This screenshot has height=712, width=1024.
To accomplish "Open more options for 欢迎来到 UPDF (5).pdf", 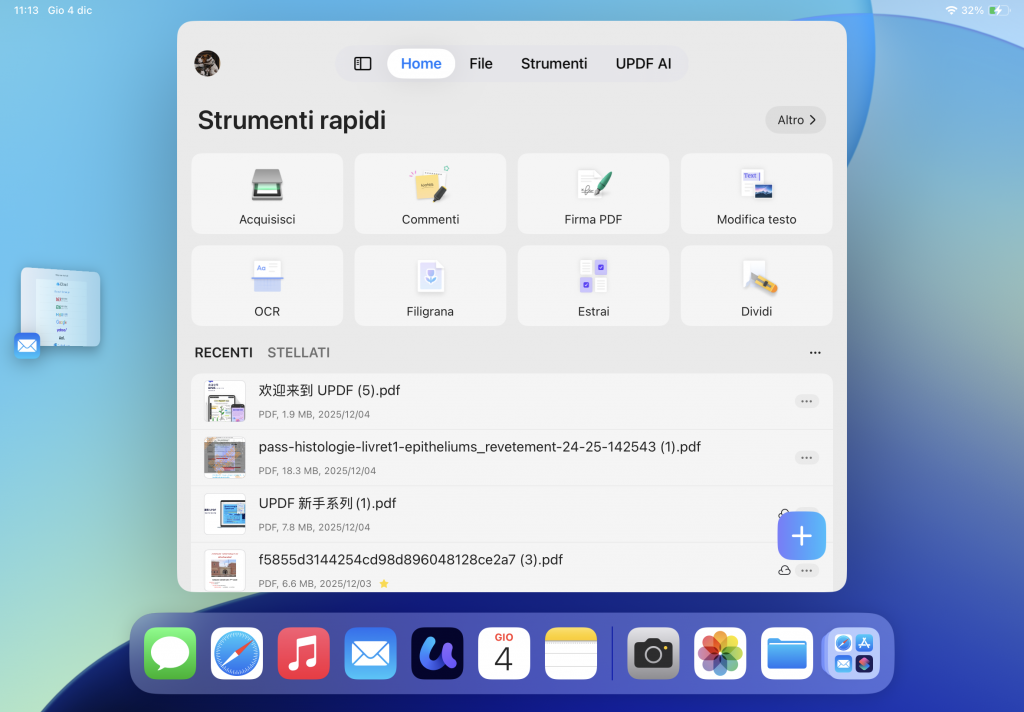I will [807, 401].
